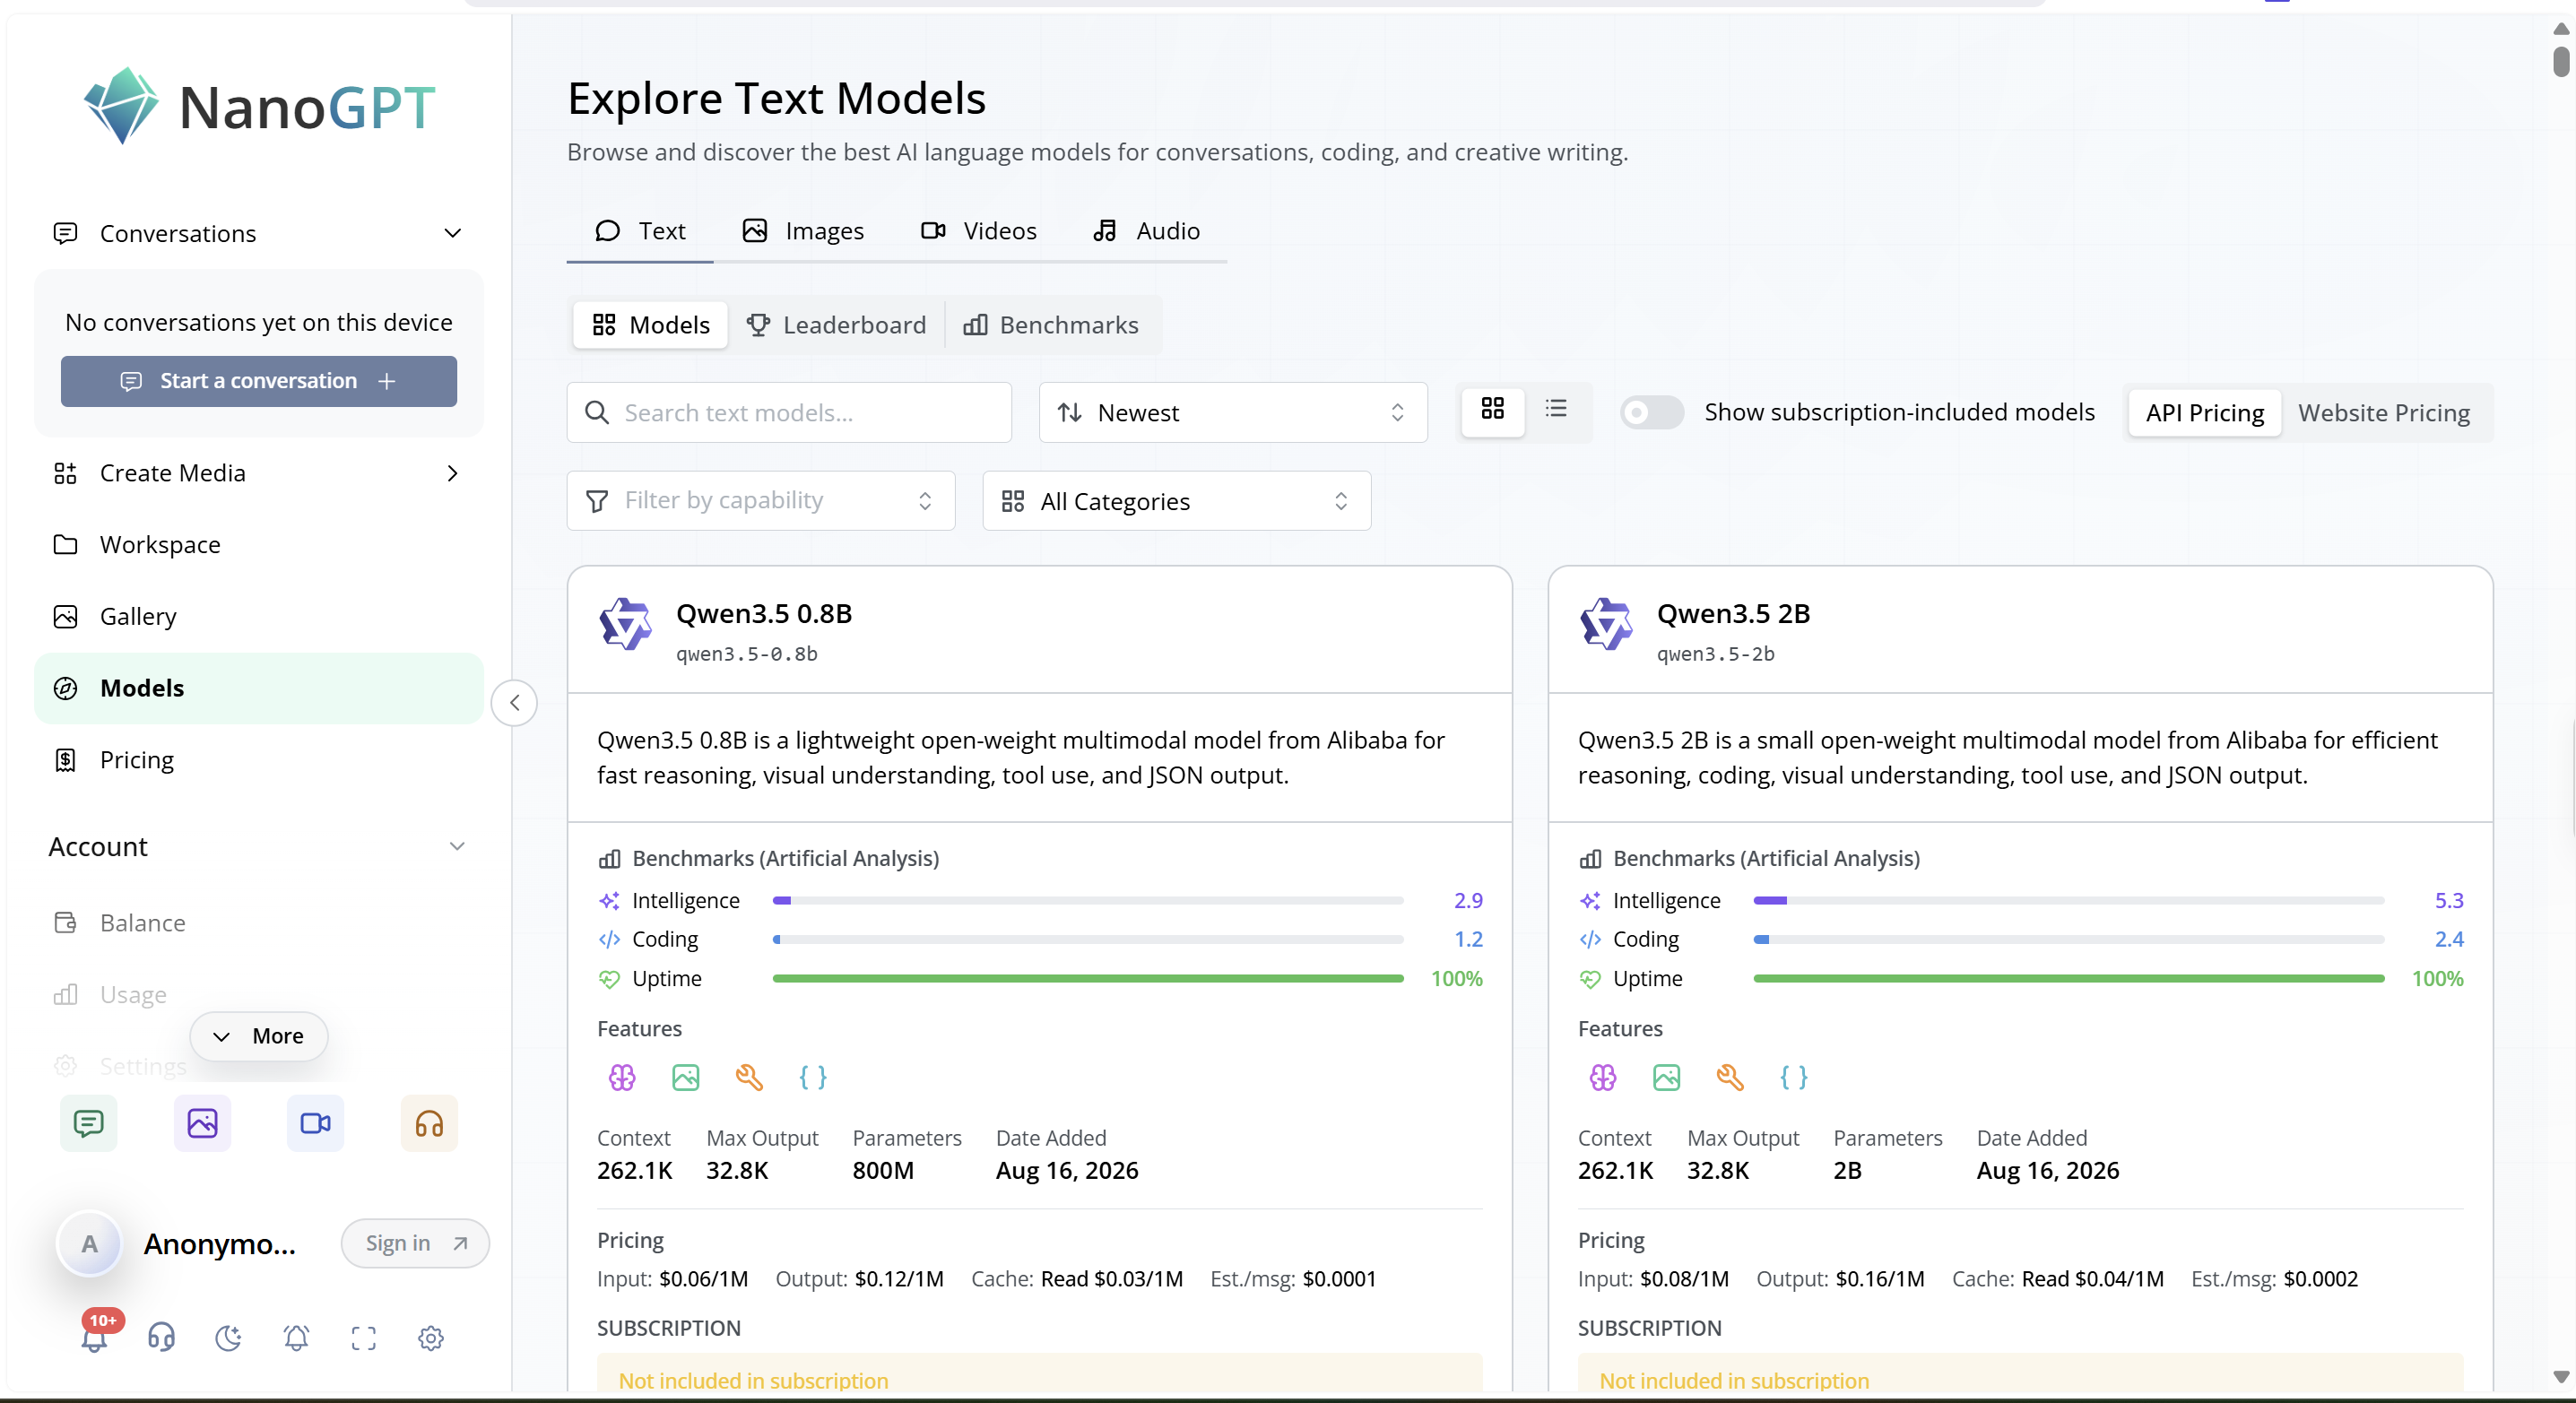The image size is (2576, 1403).
Task: Open All Categories dropdown
Action: tap(1177, 500)
